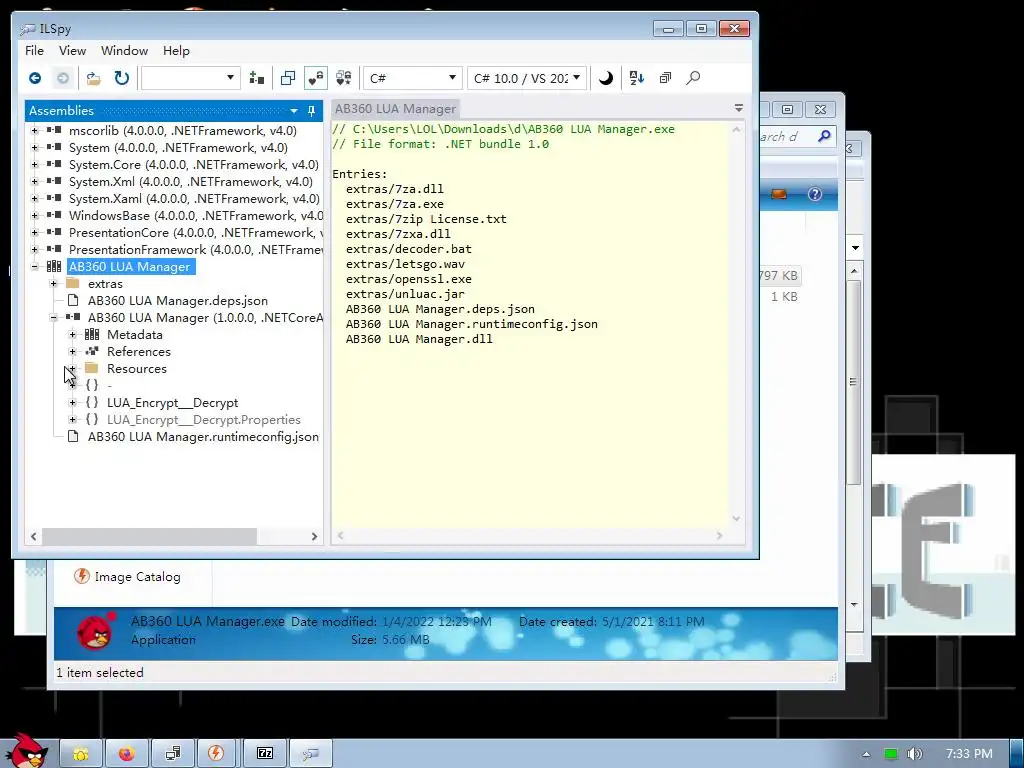Click the search magnifier in the Explorer window
The image size is (1024, 768).
pos(824,136)
